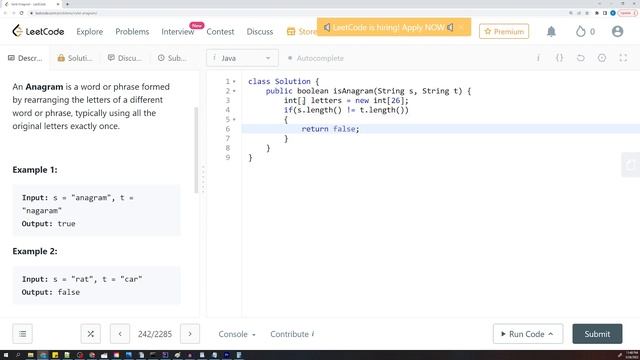Collapse code fold at line 2
This screenshot has width=640, height=360.
pos(234,91)
